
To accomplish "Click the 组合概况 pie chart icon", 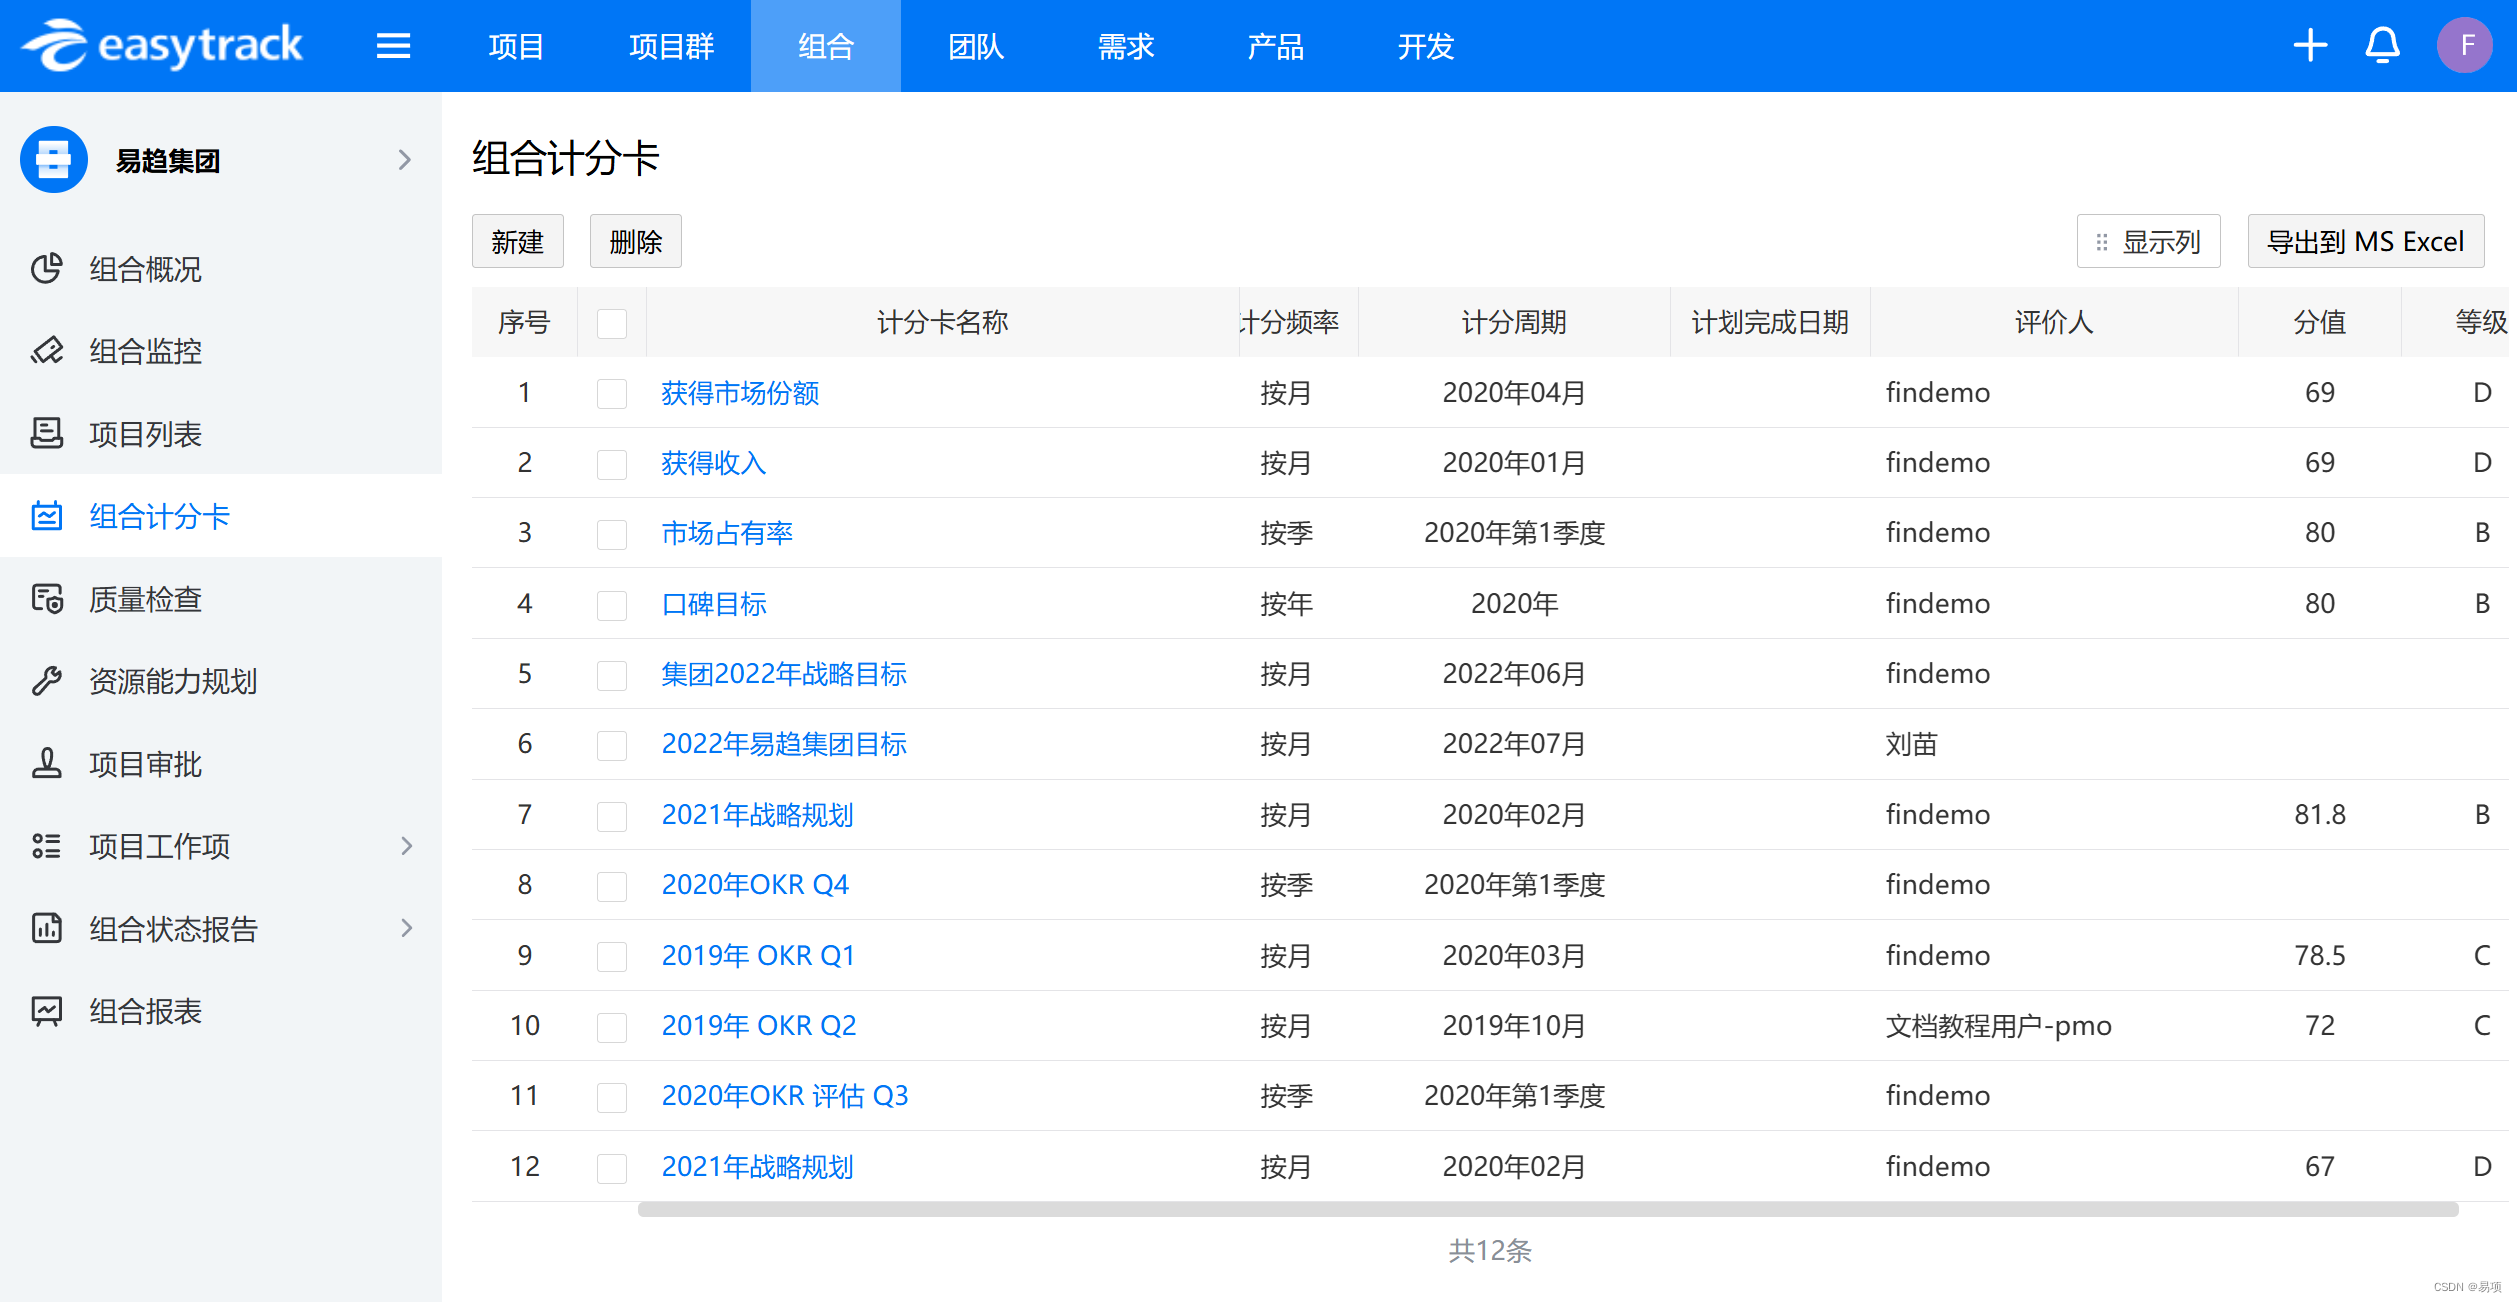I will (x=47, y=268).
